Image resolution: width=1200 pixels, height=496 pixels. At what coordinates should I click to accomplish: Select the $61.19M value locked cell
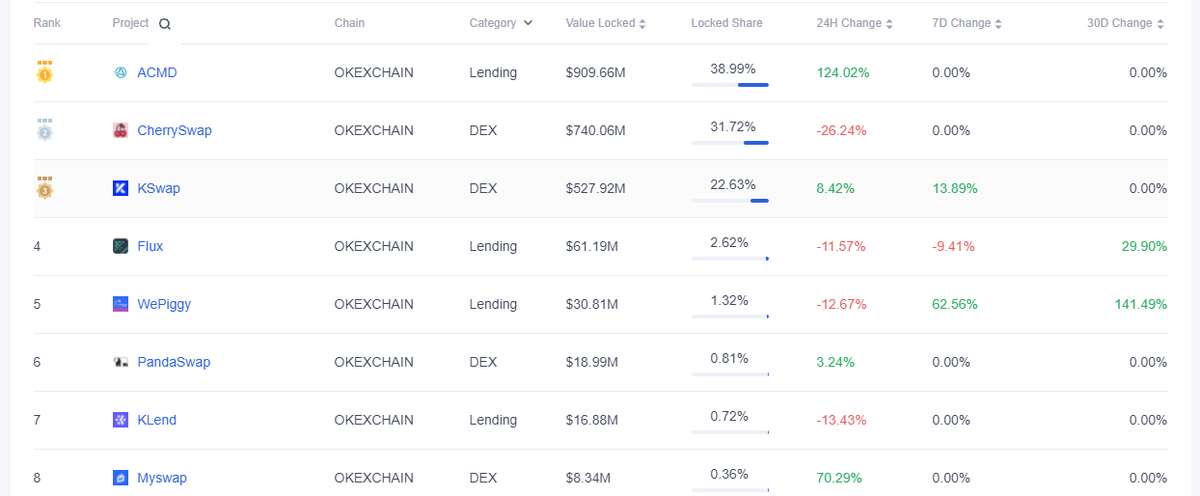coord(591,246)
